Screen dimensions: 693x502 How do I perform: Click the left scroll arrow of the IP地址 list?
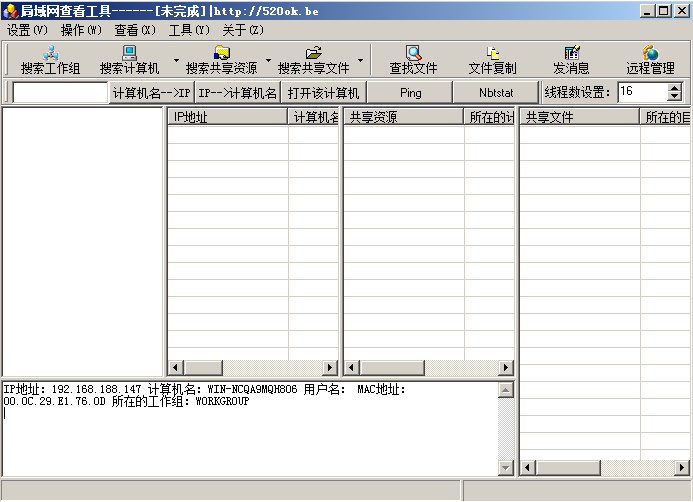pos(176,367)
